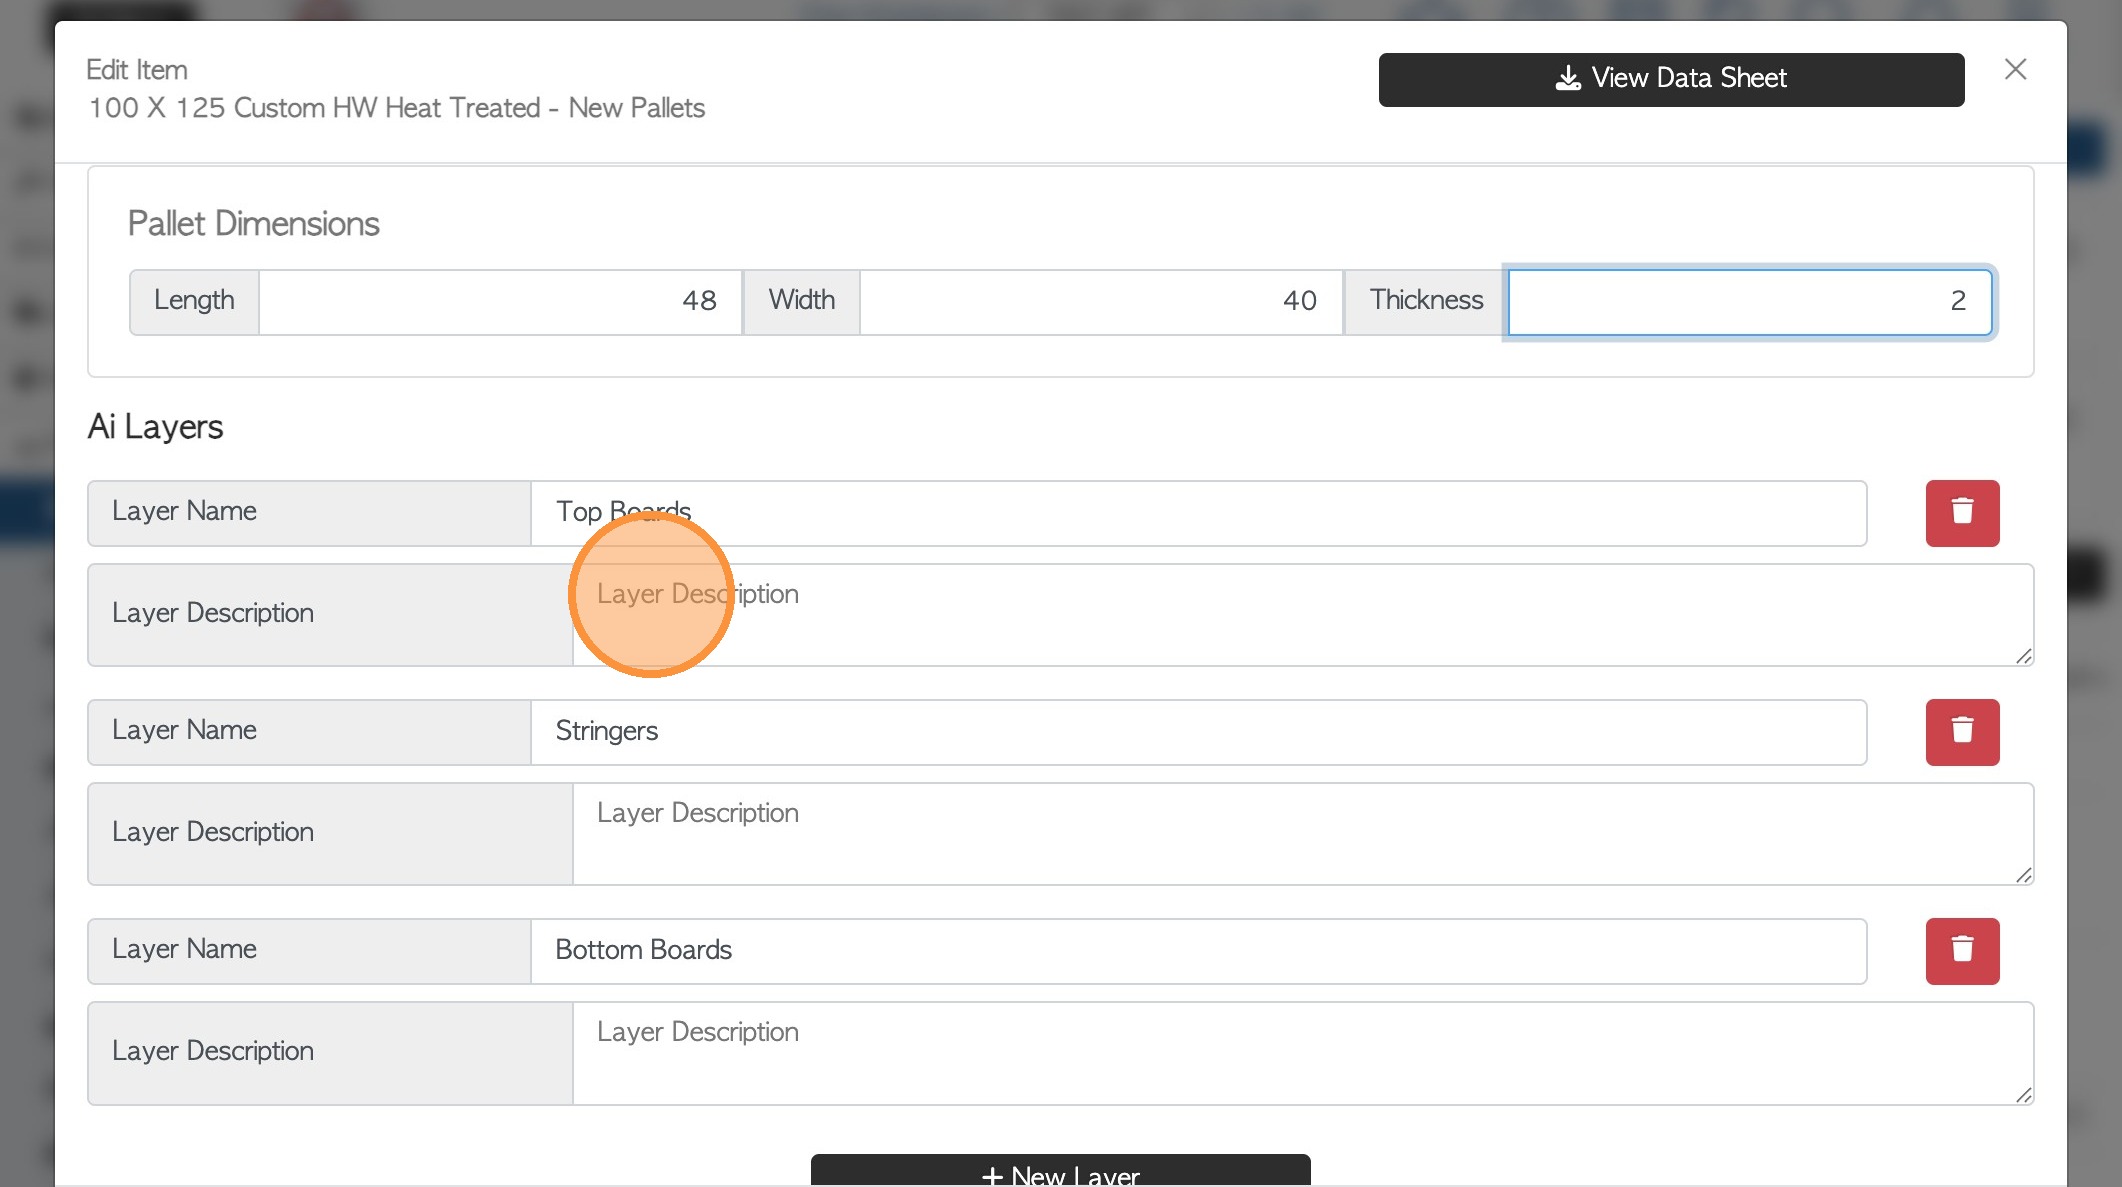This screenshot has height=1187, width=2122.
Task: Click Stringers layer description textarea
Action: tap(1302, 834)
